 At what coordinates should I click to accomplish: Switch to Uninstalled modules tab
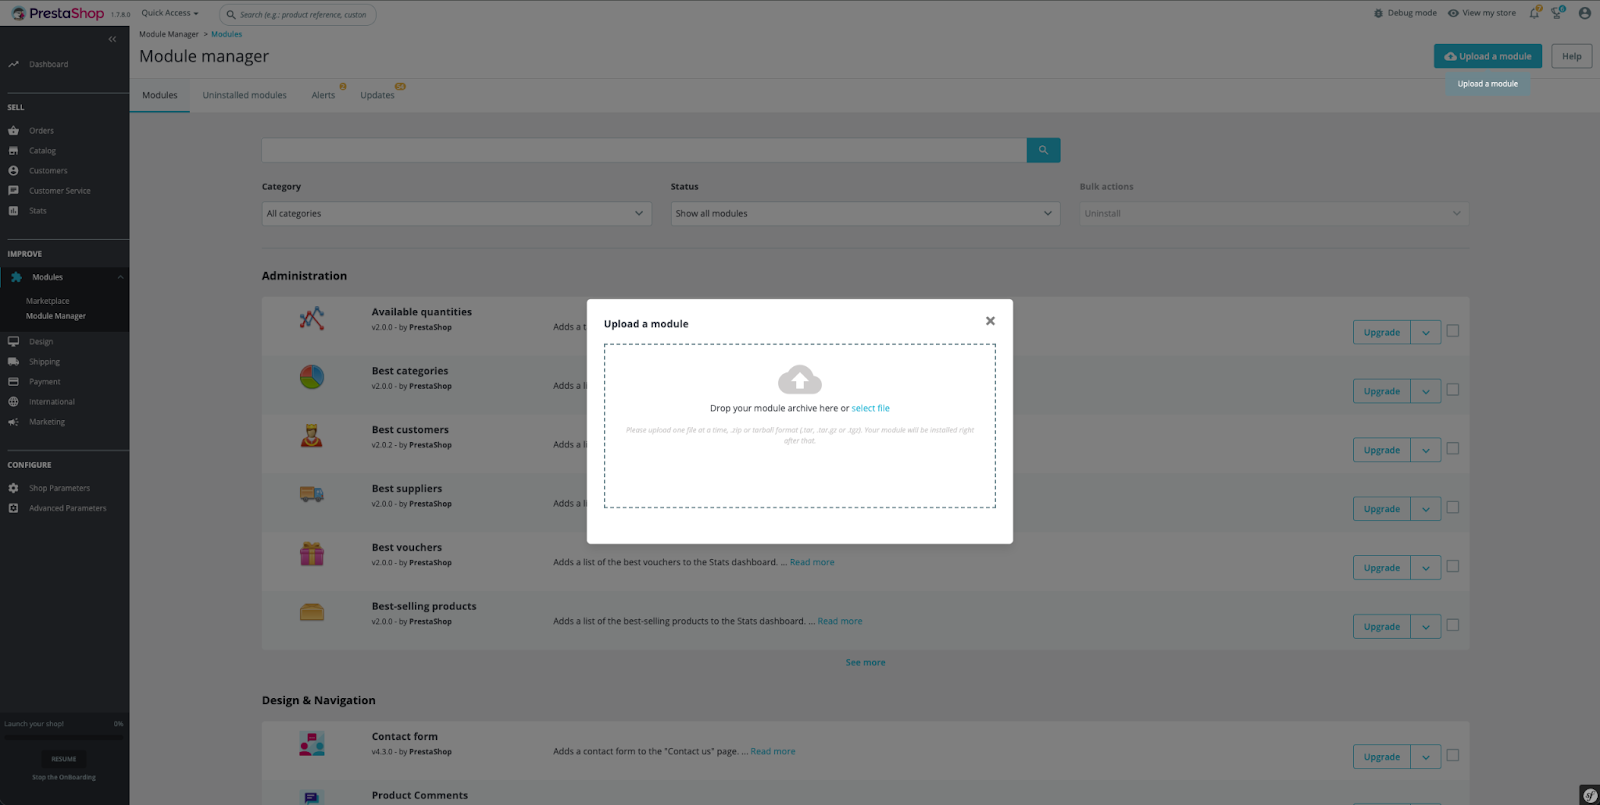(244, 96)
